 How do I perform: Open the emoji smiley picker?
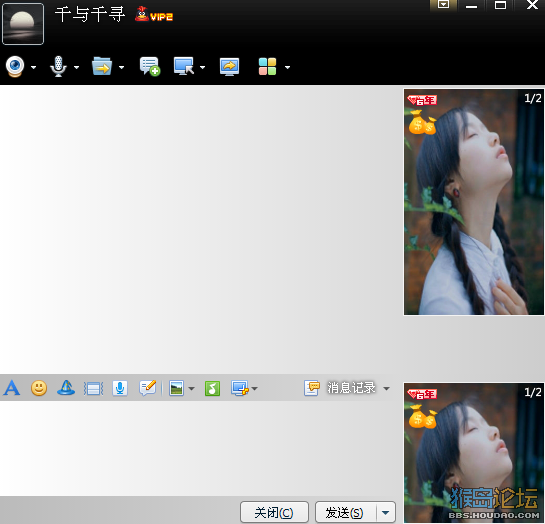pyautogui.click(x=39, y=388)
